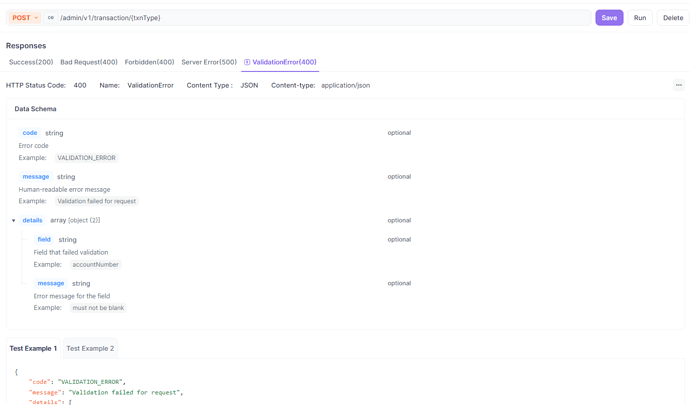The width and height of the screenshot is (690, 405).
Task: Switch to the Success(200) response tab
Action: click(31, 62)
